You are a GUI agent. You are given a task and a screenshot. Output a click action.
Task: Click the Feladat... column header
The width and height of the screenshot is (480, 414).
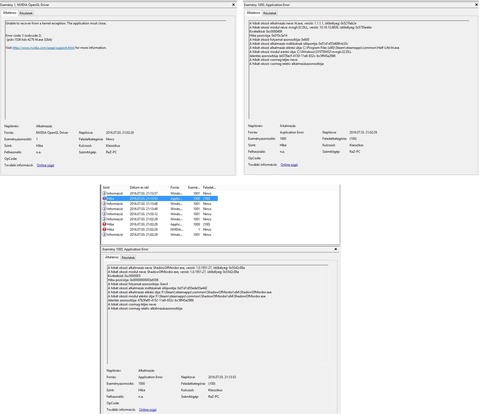[x=209, y=188]
